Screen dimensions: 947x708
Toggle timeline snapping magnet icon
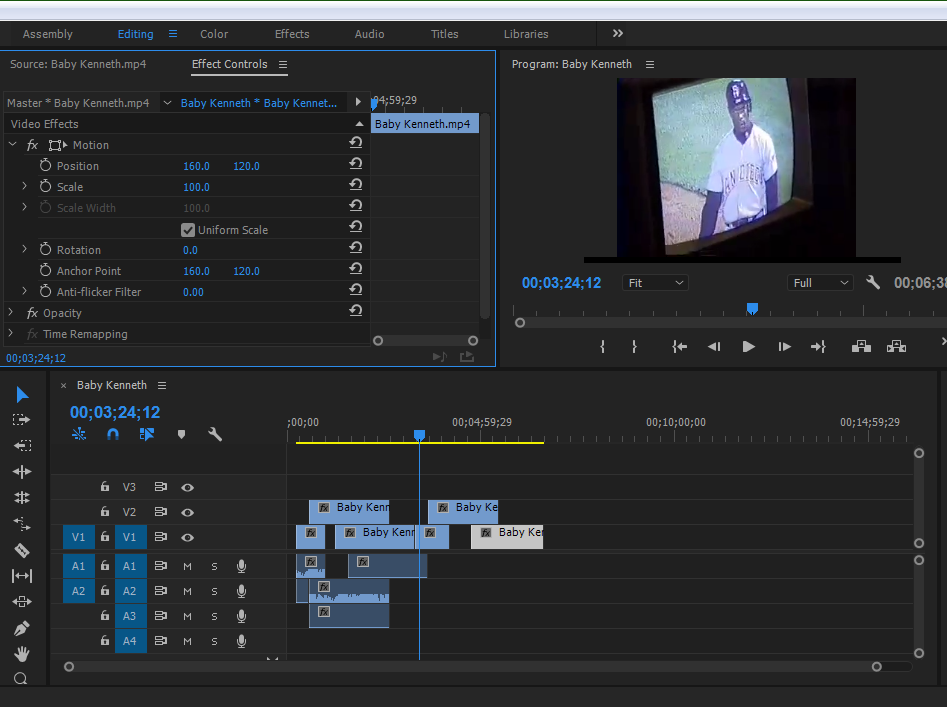tap(113, 434)
